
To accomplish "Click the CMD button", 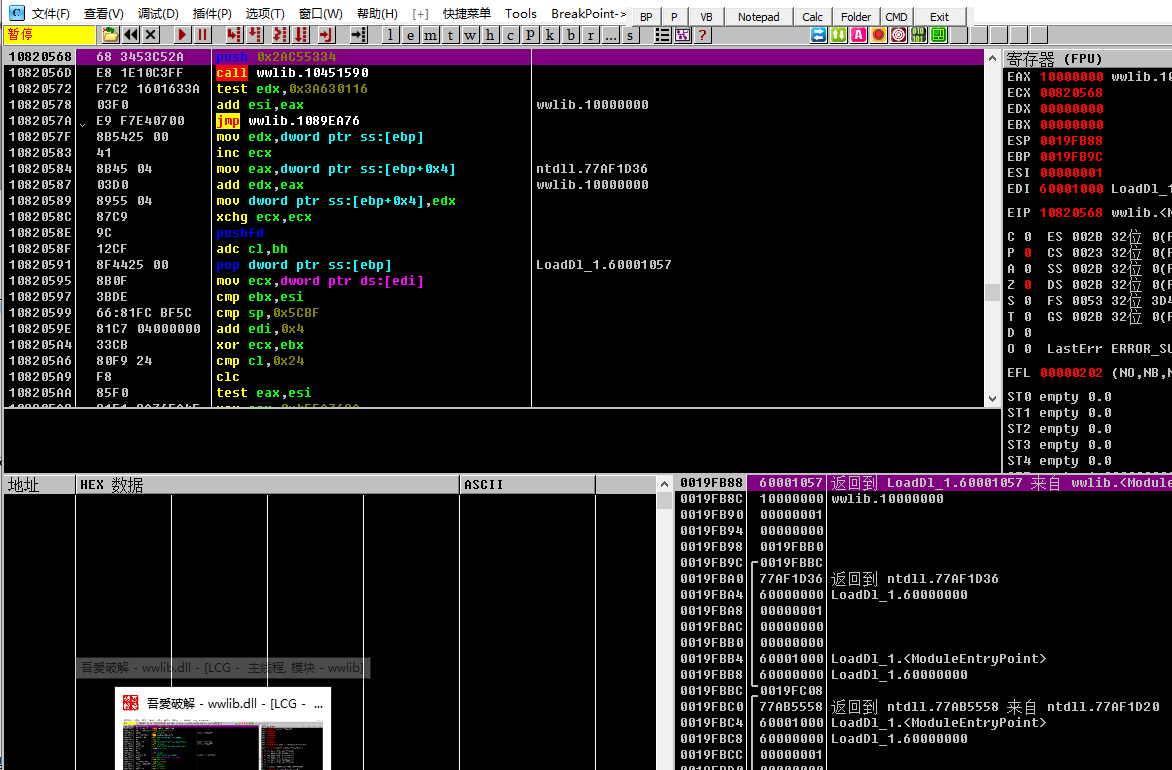I will pyautogui.click(x=896, y=16).
